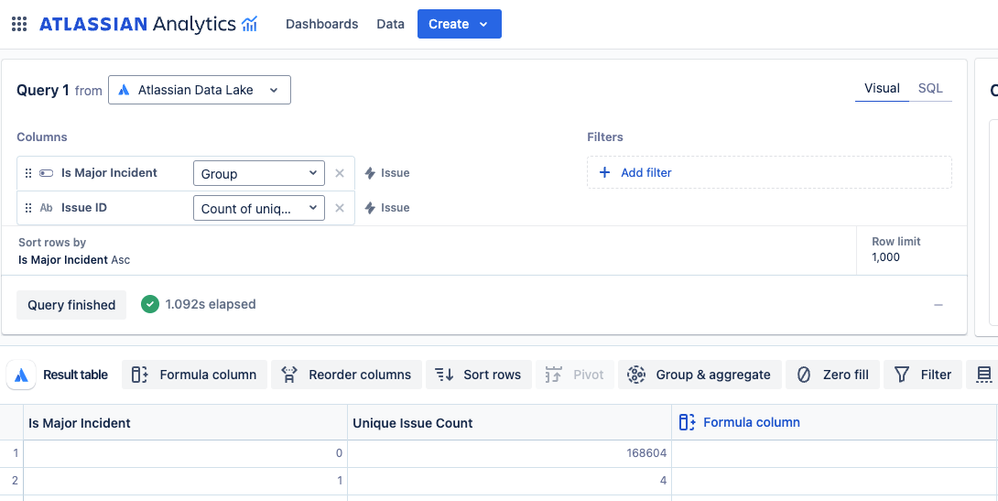The image size is (998, 501).
Task: Switch to the SQL tab
Action: pos(931,88)
